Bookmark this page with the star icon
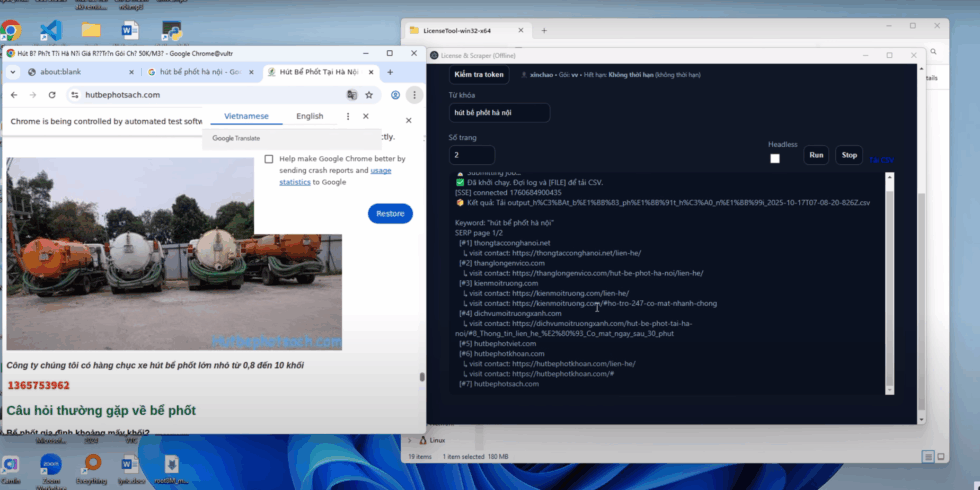This screenshot has width=980, height=490. pyautogui.click(x=369, y=95)
